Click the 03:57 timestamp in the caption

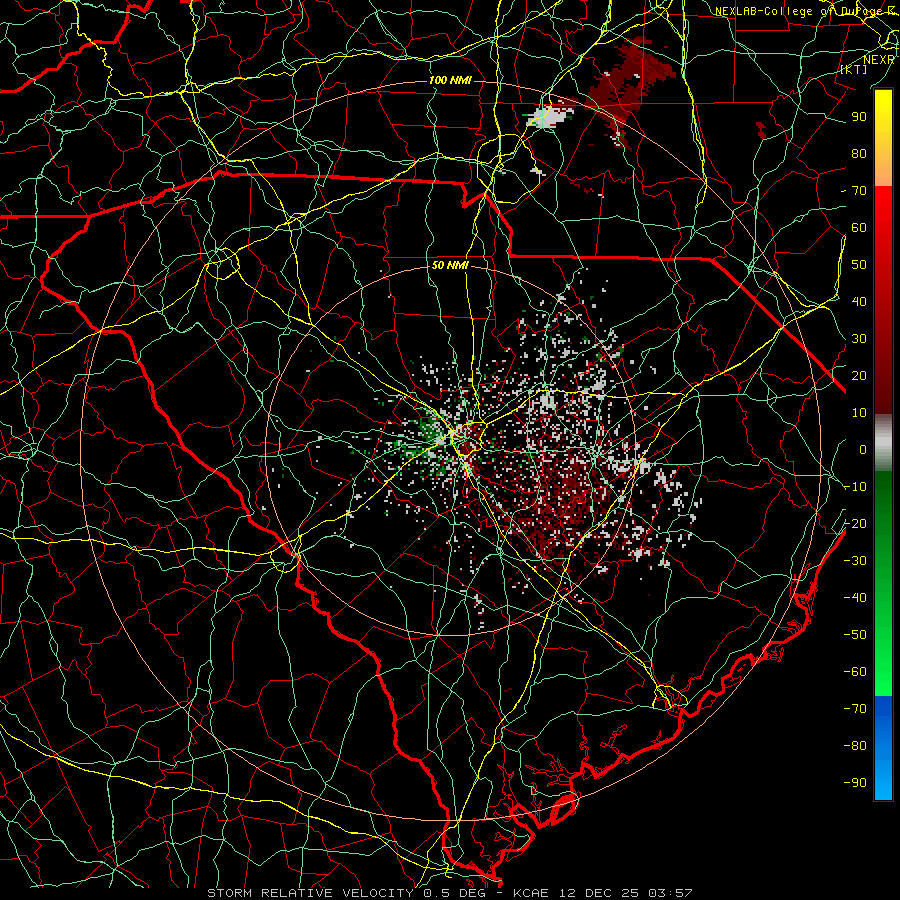[670, 893]
